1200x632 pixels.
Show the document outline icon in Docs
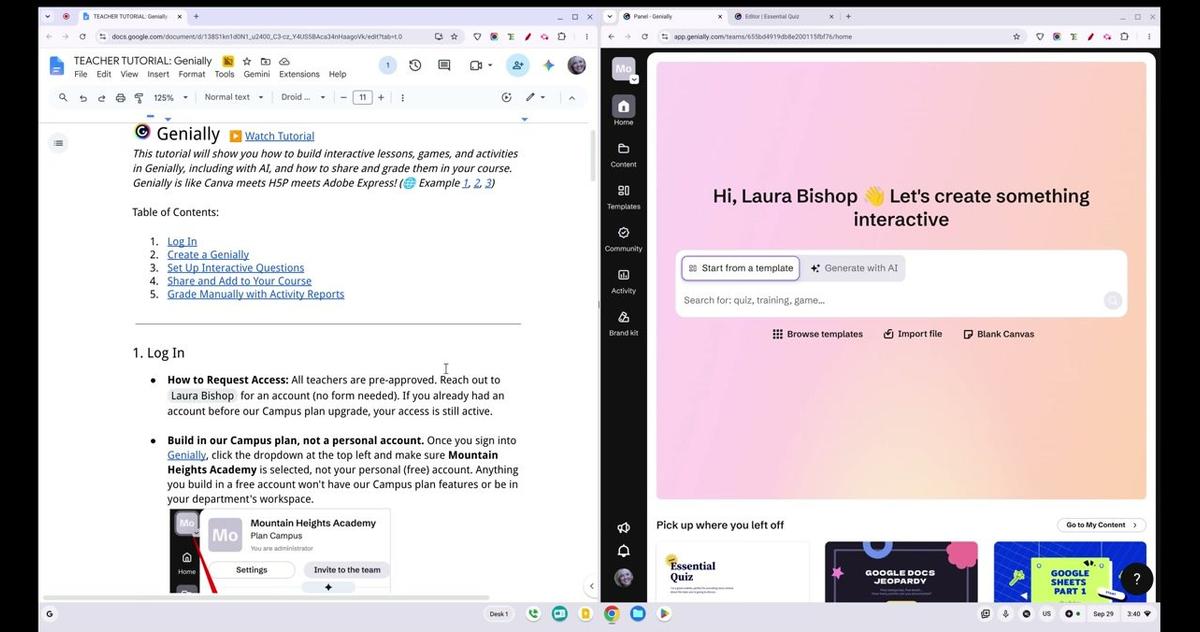58,143
